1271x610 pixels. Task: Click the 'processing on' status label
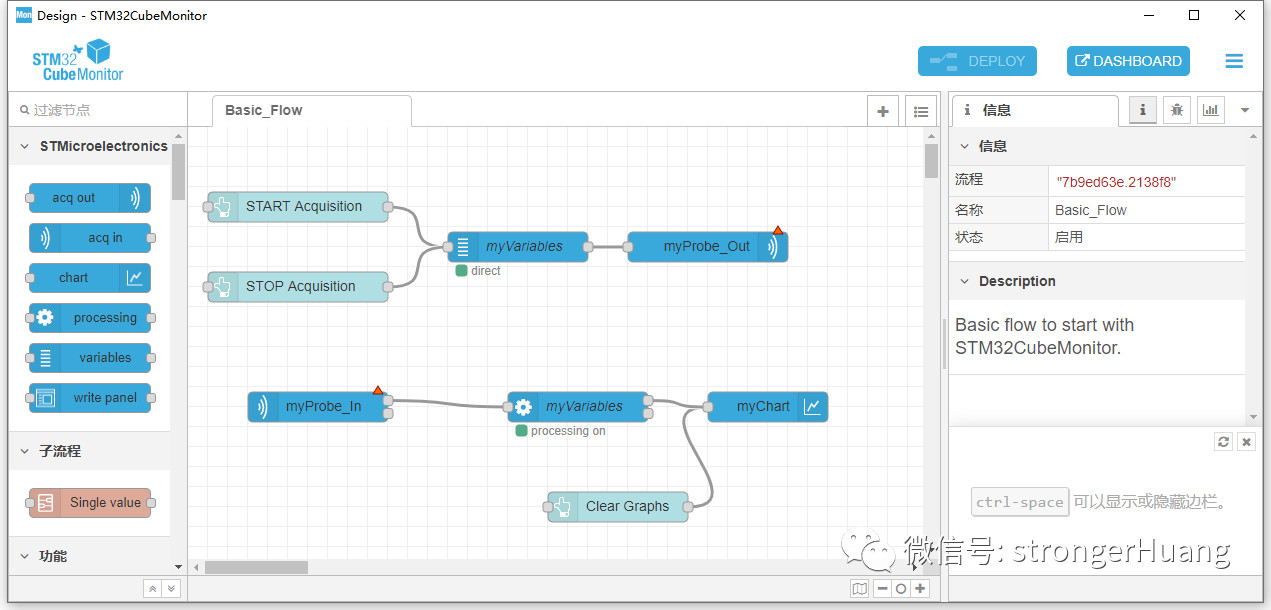pyautogui.click(x=568, y=431)
